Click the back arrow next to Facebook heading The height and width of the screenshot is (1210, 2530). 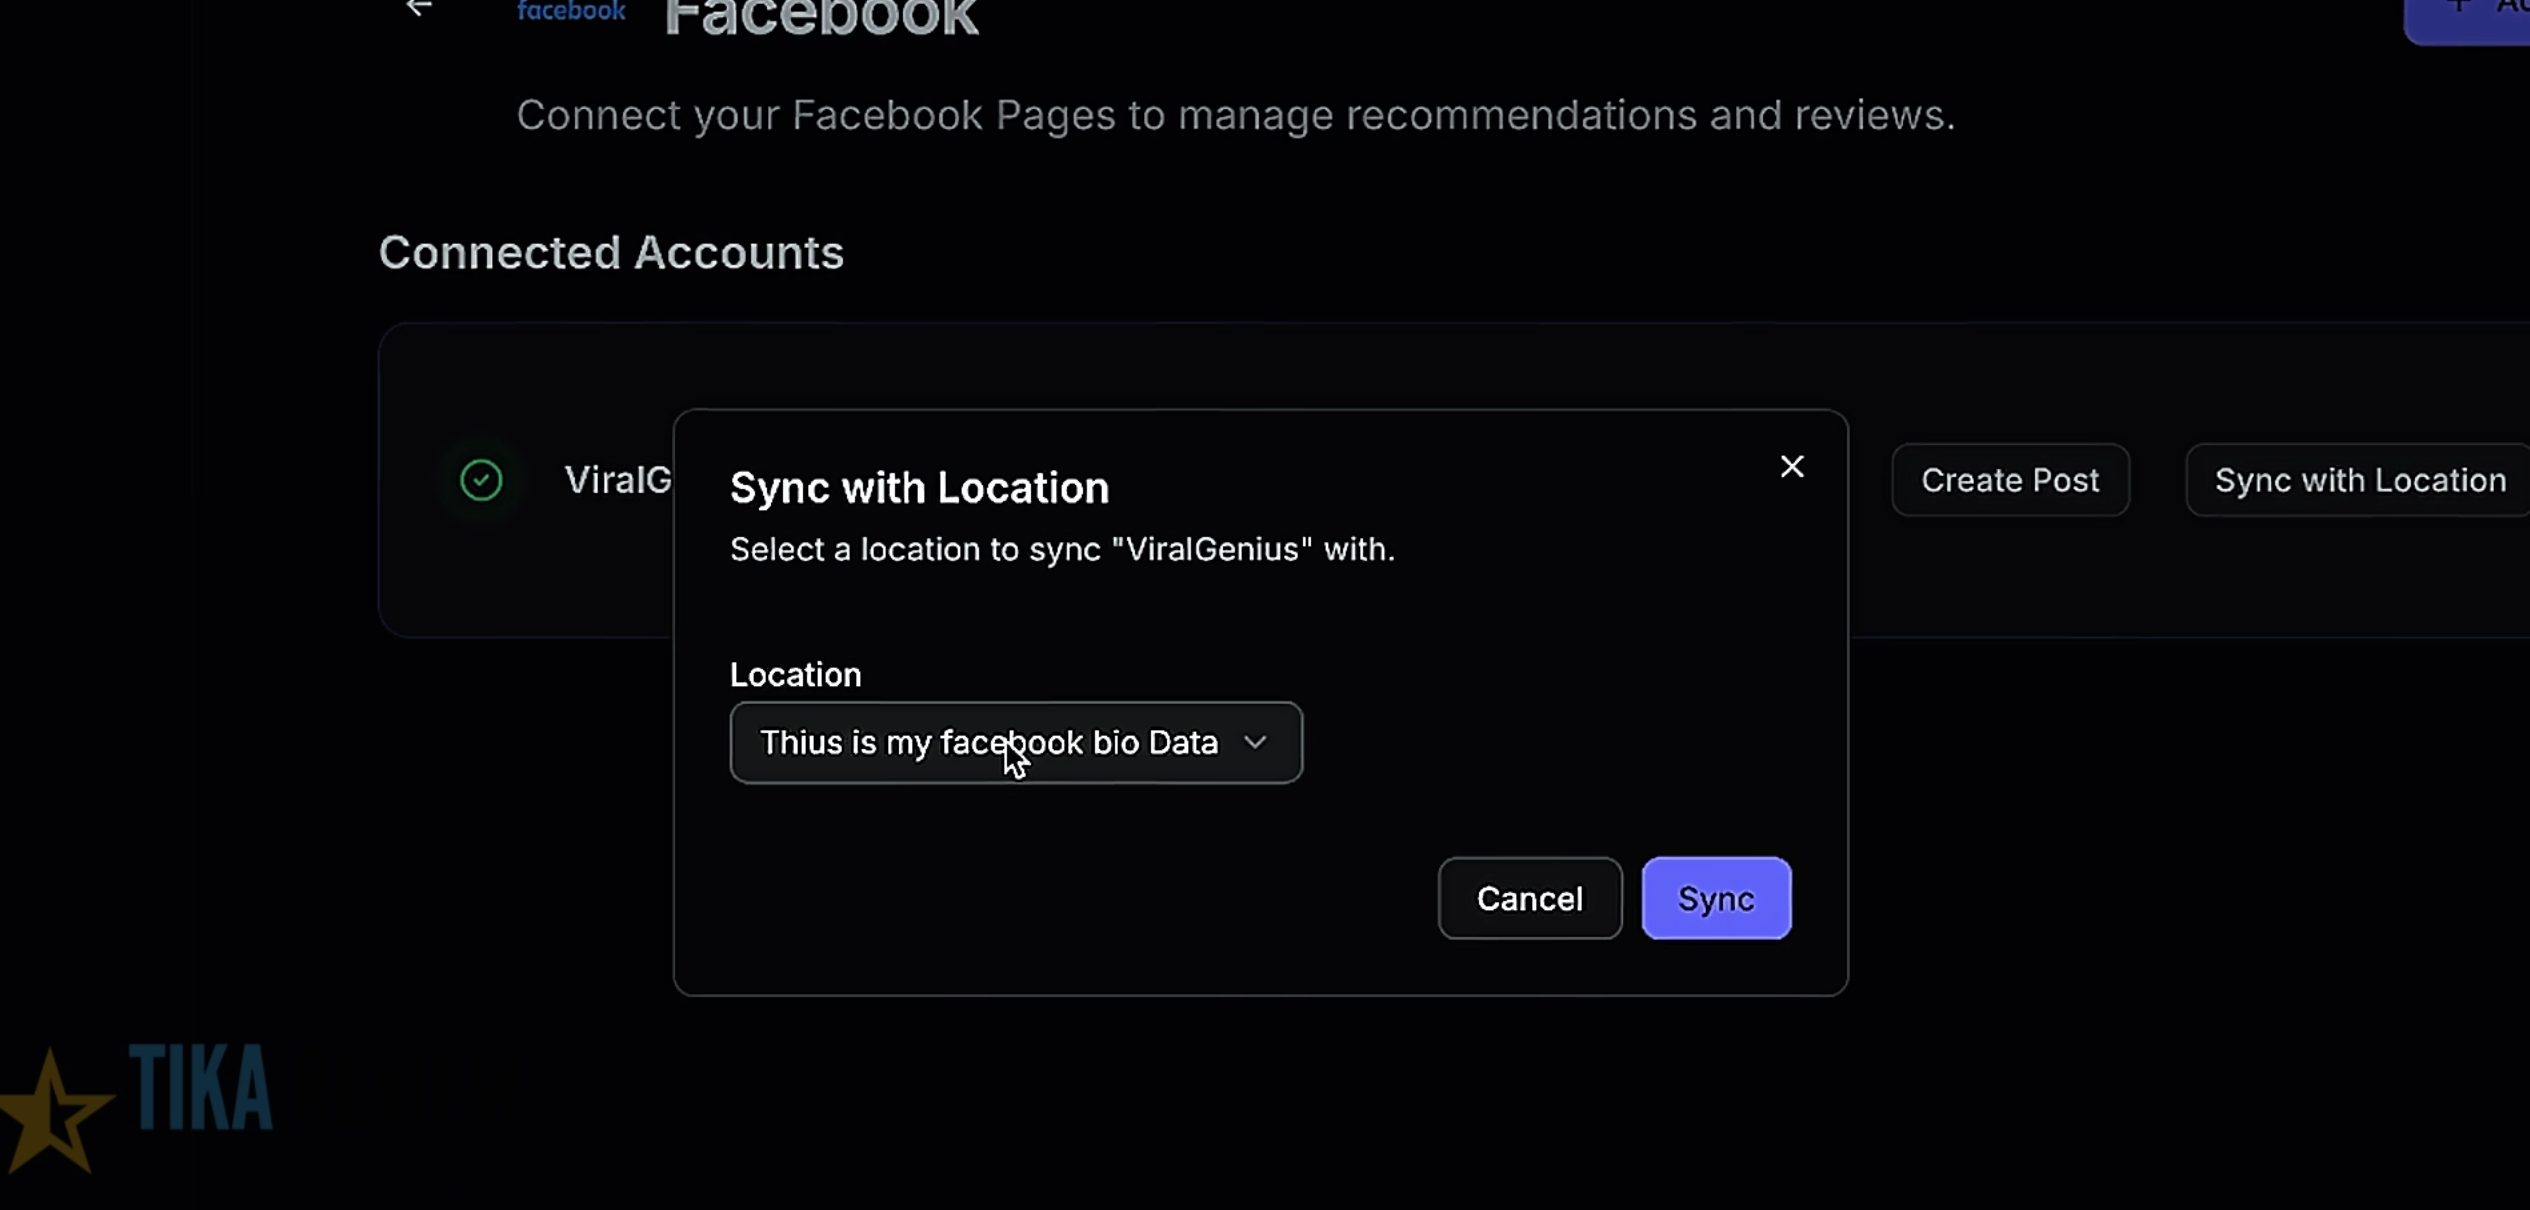tap(419, 10)
